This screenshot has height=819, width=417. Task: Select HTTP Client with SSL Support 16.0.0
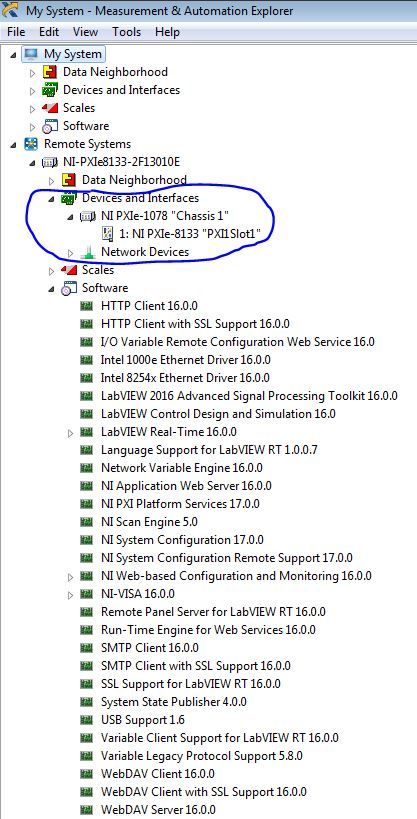(x=195, y=324)
